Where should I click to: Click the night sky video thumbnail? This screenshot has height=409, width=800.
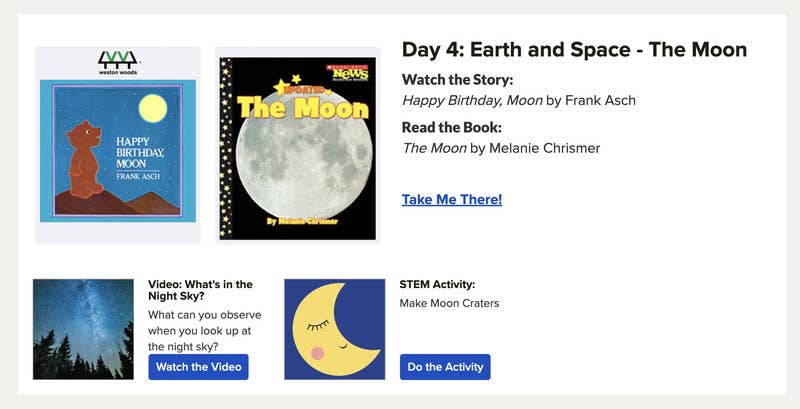[x=83, y=329]
